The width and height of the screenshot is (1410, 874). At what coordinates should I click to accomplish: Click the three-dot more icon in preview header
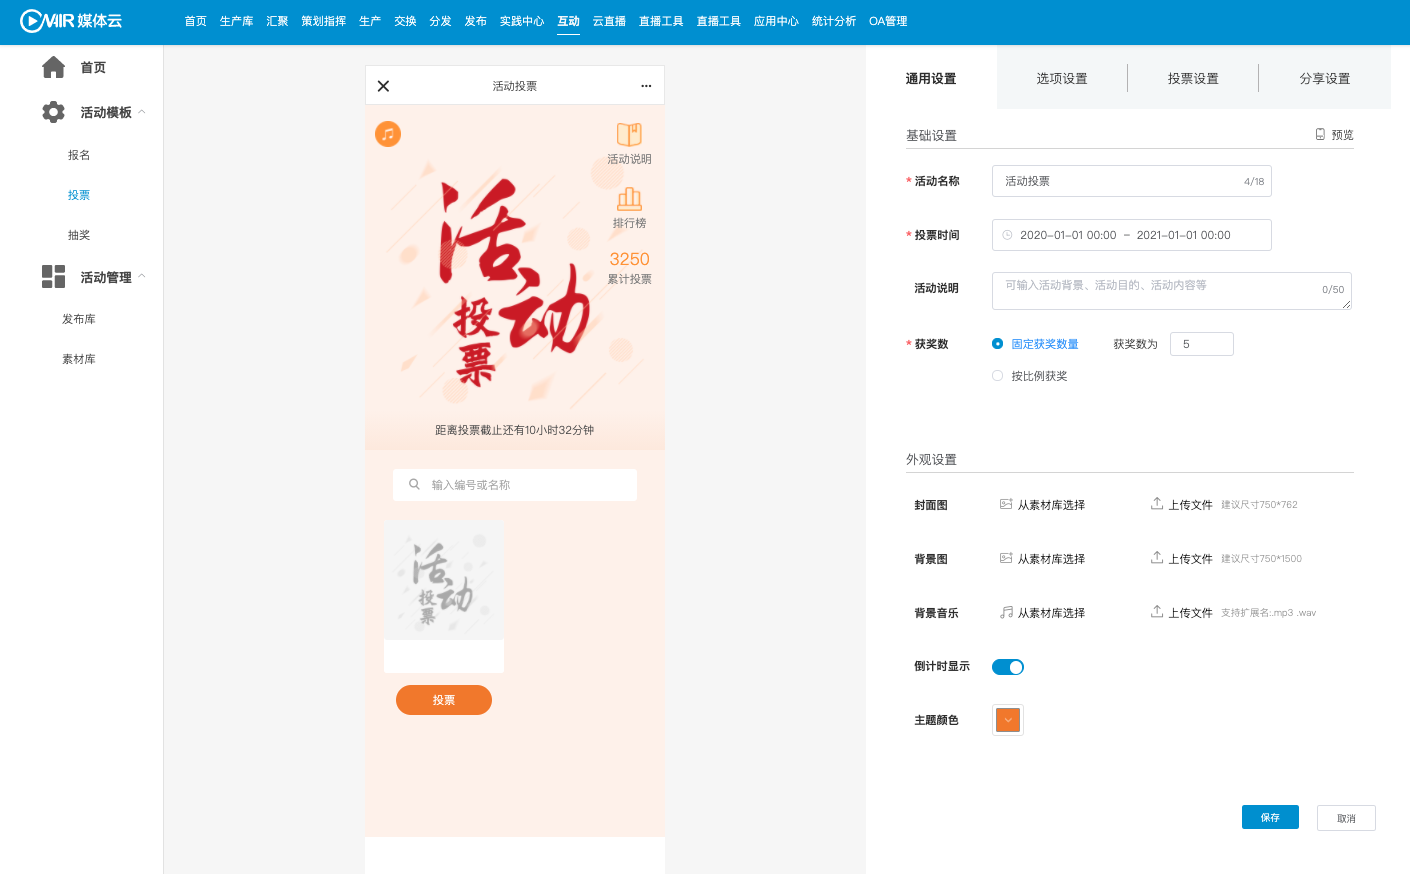coord(646,86)
